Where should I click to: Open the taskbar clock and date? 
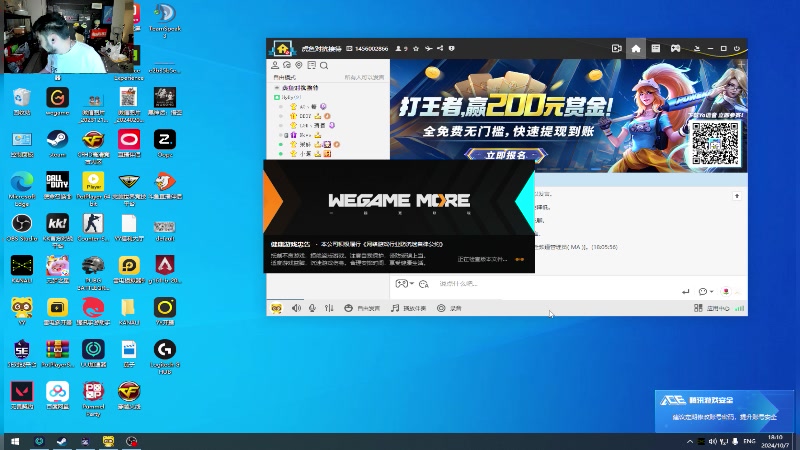775,441
